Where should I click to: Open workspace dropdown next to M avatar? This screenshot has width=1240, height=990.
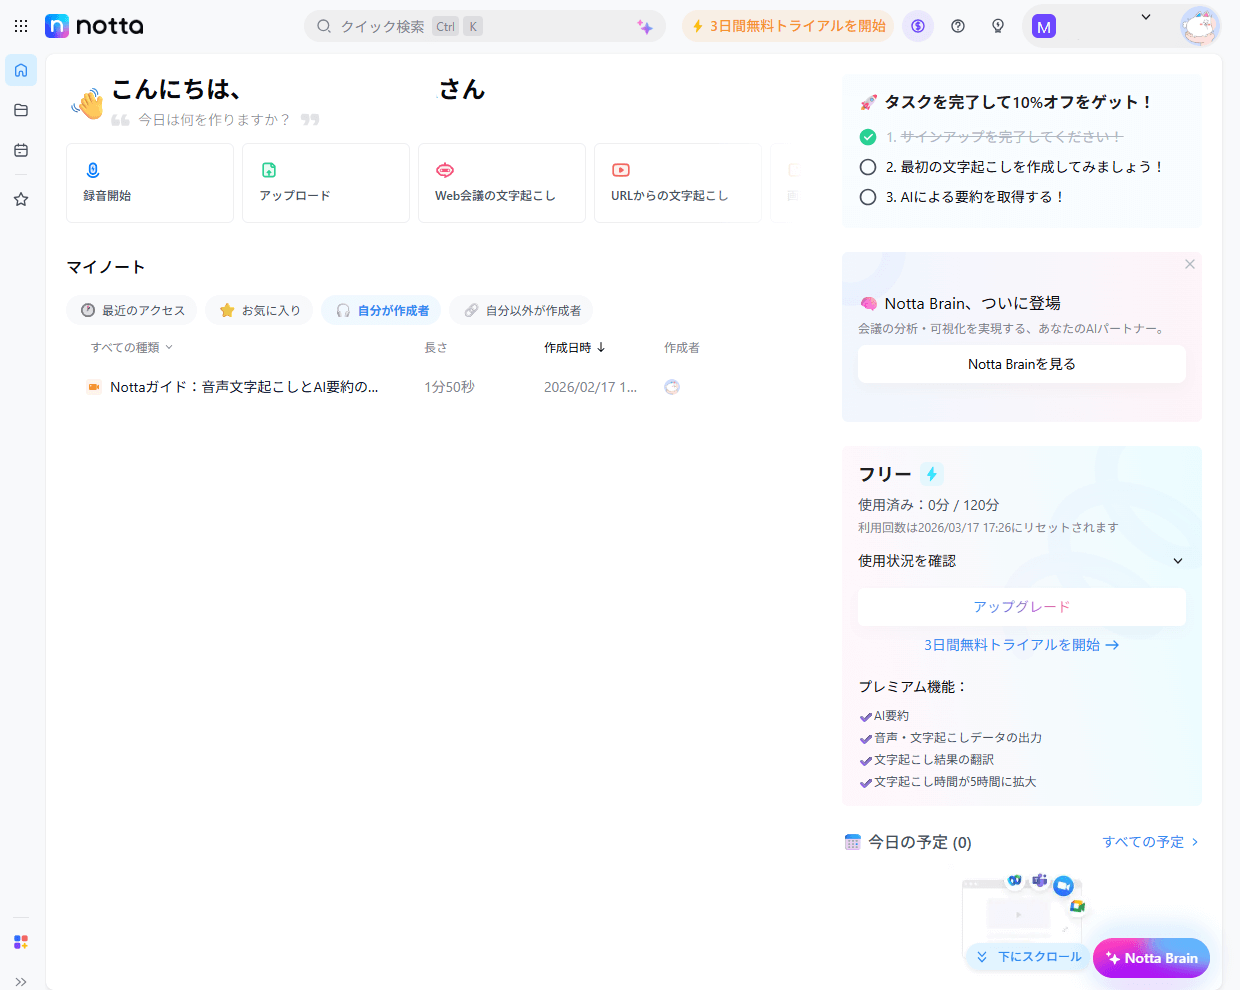[1146, 18]
